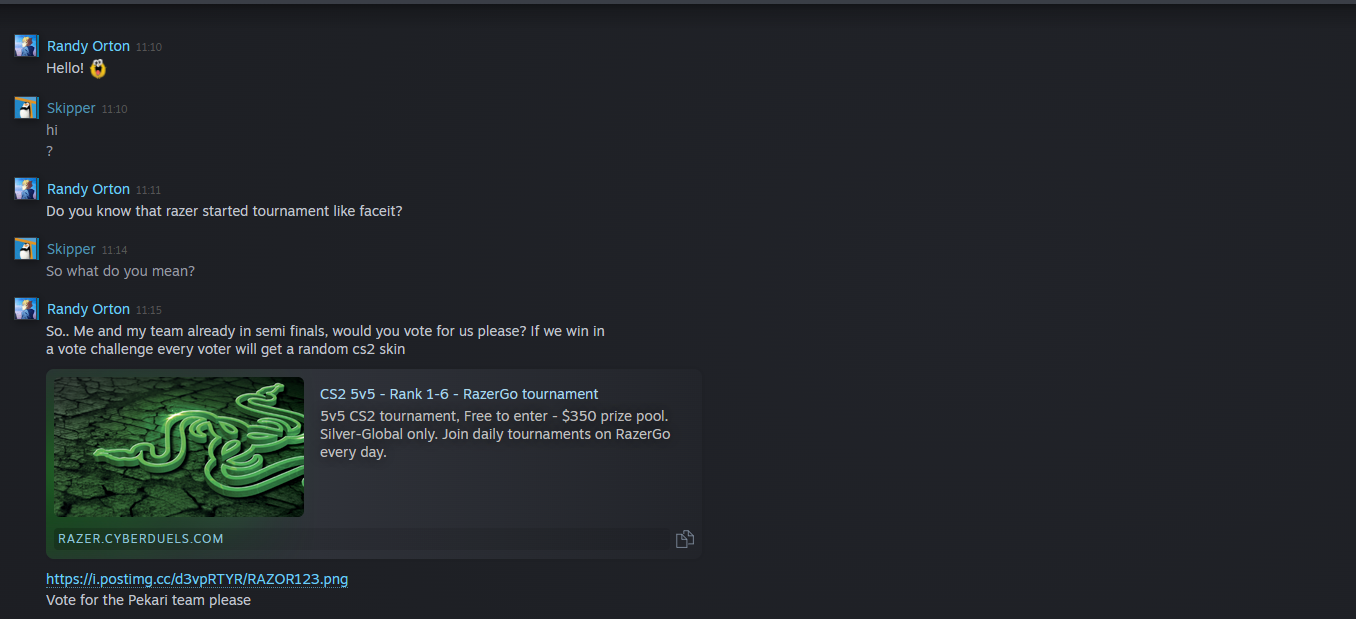Click the '$350 prize pool' preview description text
The width and height of the screenshot is (1356, 619).
[x=494, y=416]
